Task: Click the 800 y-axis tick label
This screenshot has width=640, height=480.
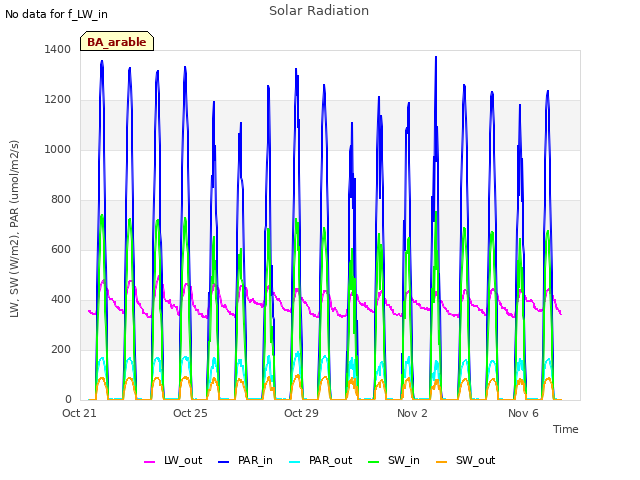Action: pyautogui.click(x=61, y=200)
